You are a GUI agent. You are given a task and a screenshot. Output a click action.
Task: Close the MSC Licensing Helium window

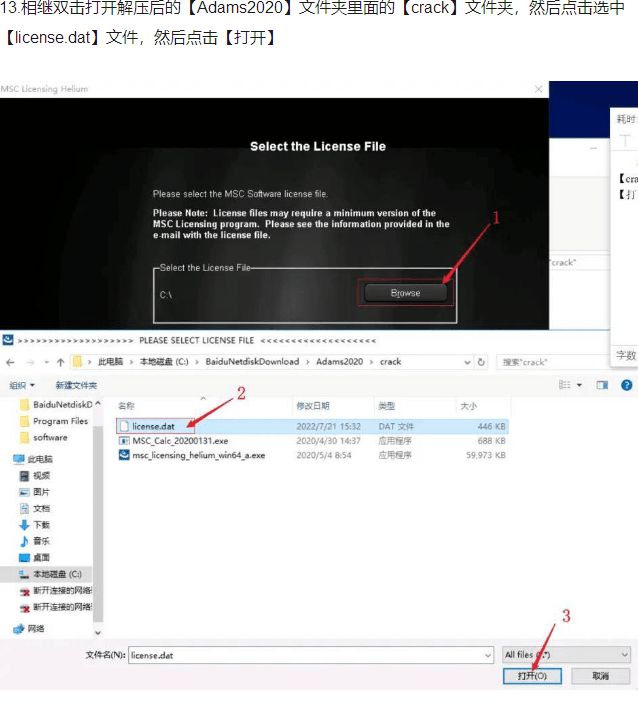tap(538, 89)
